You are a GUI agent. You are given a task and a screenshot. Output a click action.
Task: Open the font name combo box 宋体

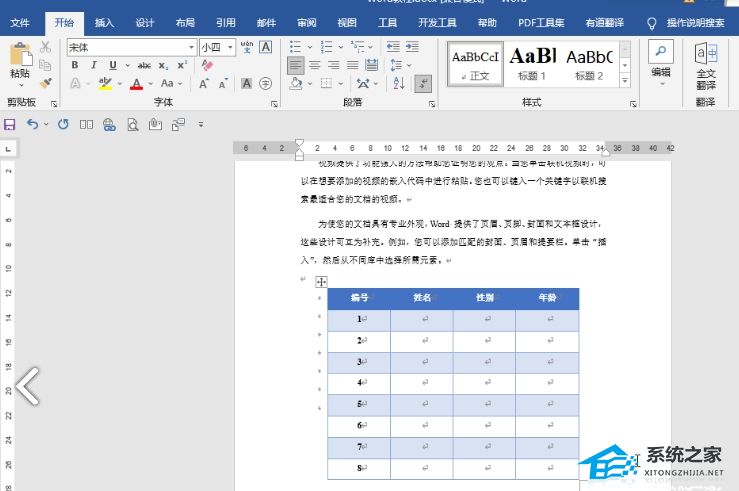coord(131,47)
